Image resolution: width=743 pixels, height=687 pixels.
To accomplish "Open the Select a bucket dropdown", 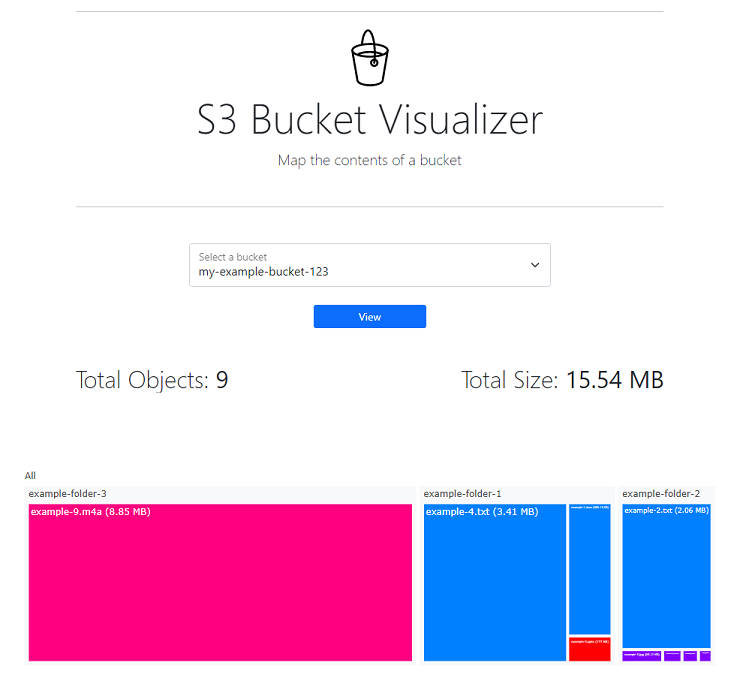I will [x=370, y=265].
